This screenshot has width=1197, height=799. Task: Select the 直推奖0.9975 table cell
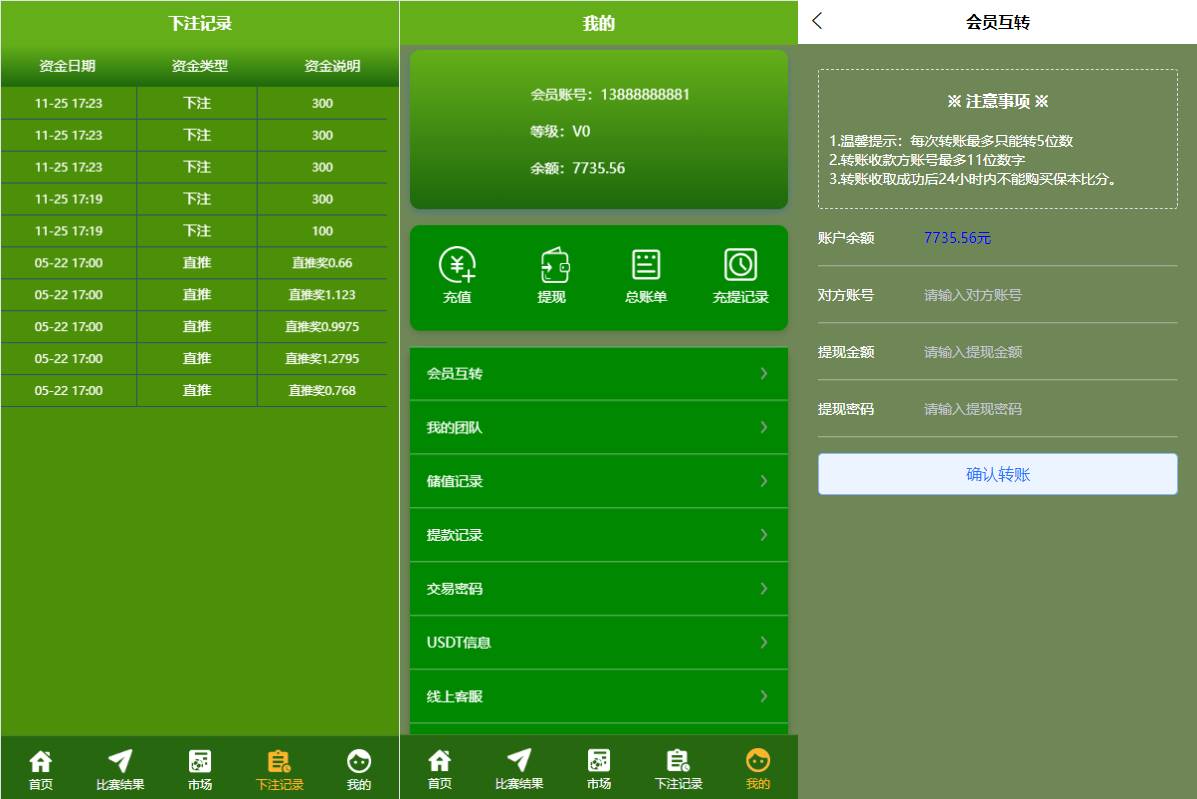point(322,327)
